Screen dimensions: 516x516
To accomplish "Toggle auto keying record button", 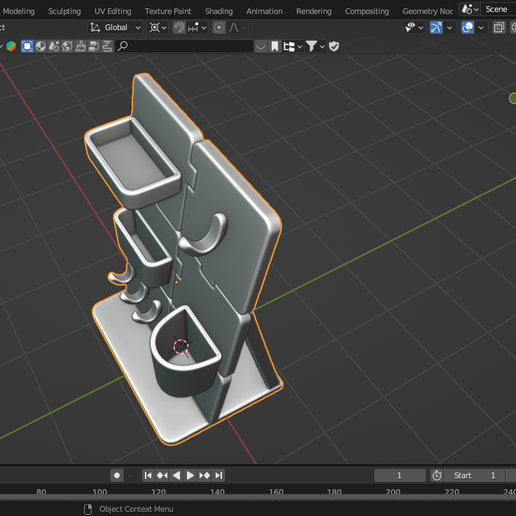I will click(117, 475).
